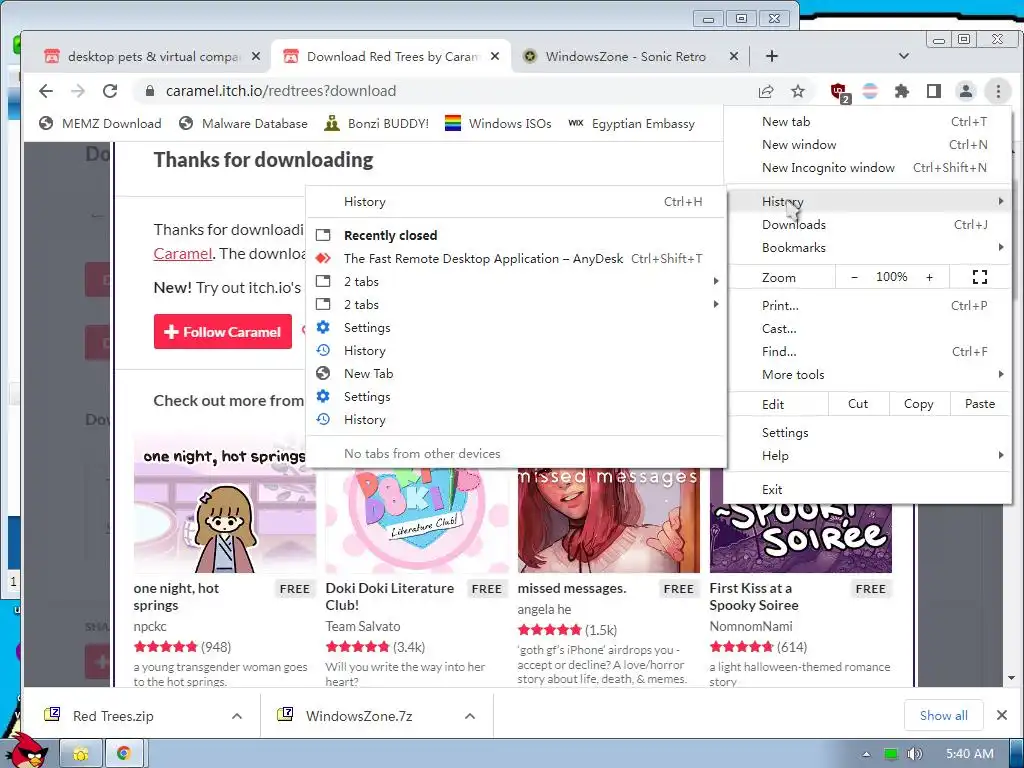Image resolution: width=1024 pixels, height=768 pixels.
Task: Expand the first '2 tabs' submenu
Action: pos(516,281)
